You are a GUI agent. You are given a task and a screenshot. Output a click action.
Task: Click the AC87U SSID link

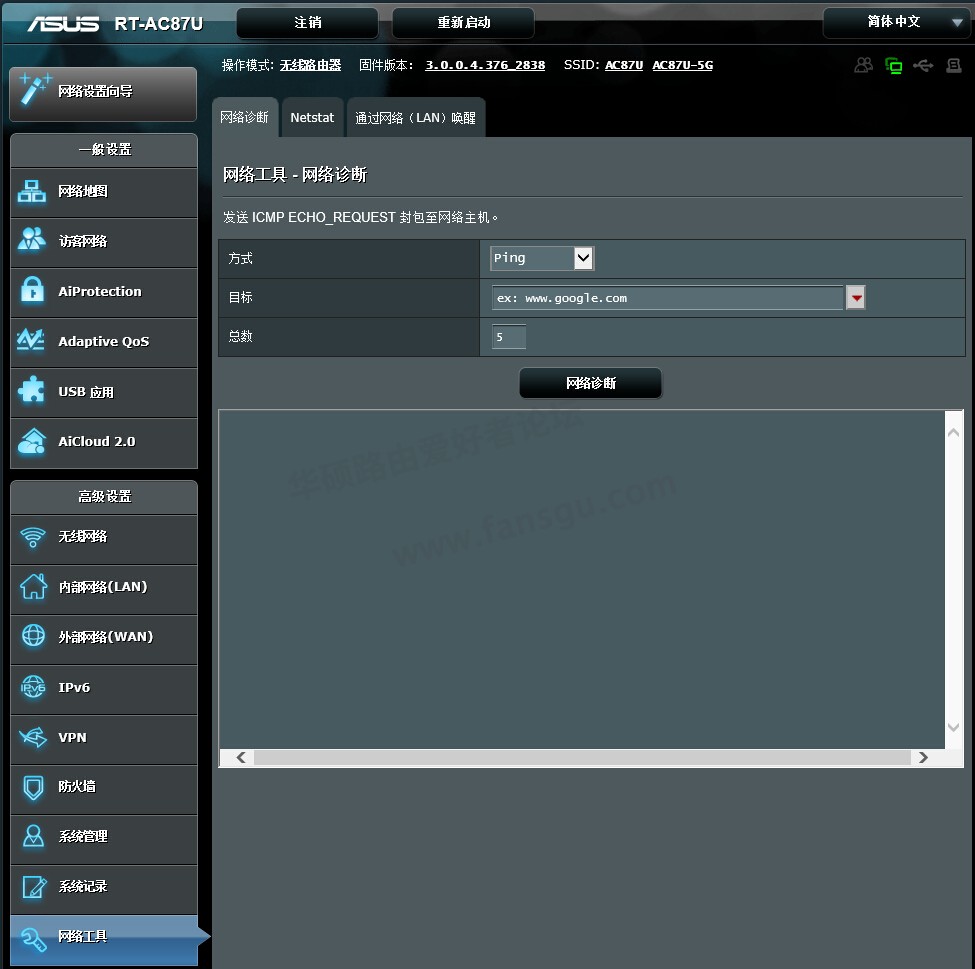[x=624, y=65]
